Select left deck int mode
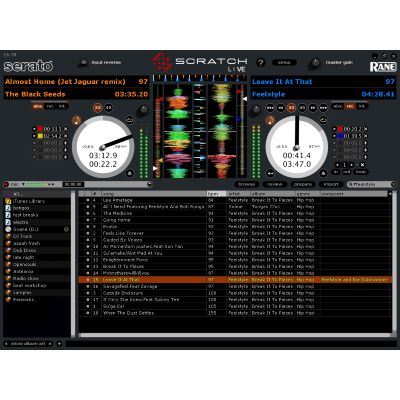The image size is (400, 400). point(62,106)
